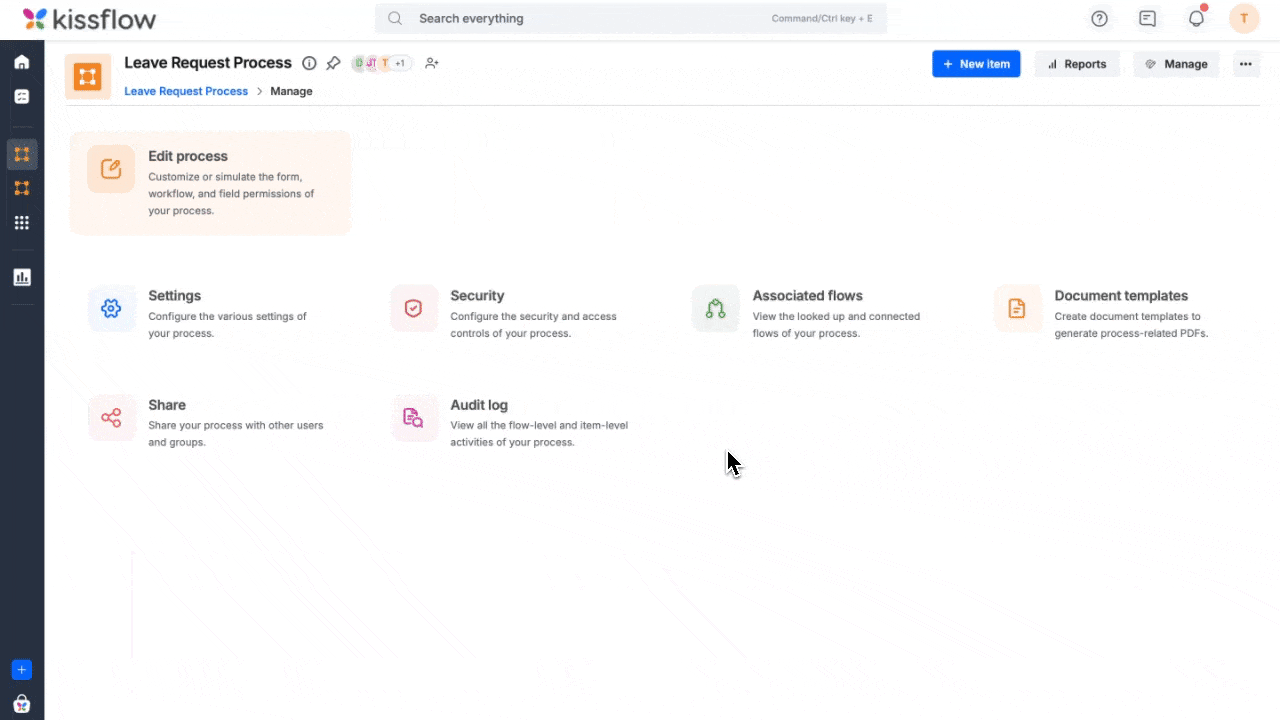Open the more options ellipsis button
1280x720 pixels.
coord(1245,64)
